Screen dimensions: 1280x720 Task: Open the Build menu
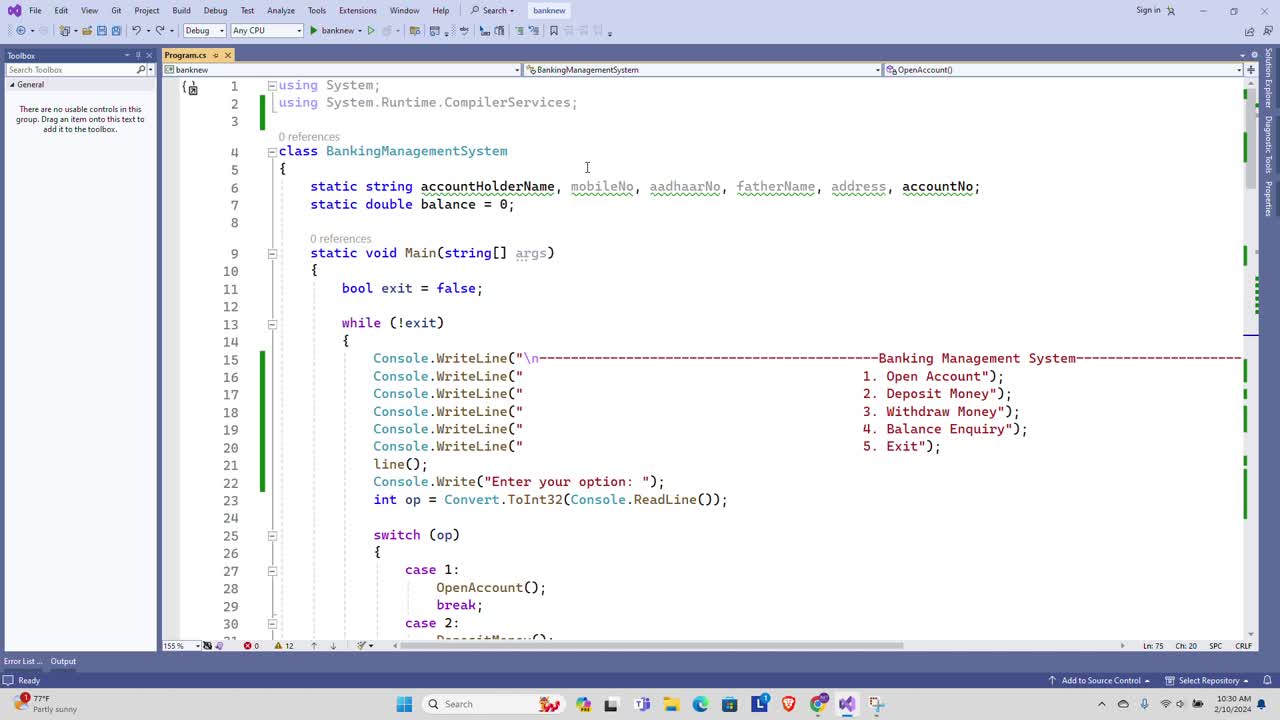pyautogui.click(x=181, y=10)
